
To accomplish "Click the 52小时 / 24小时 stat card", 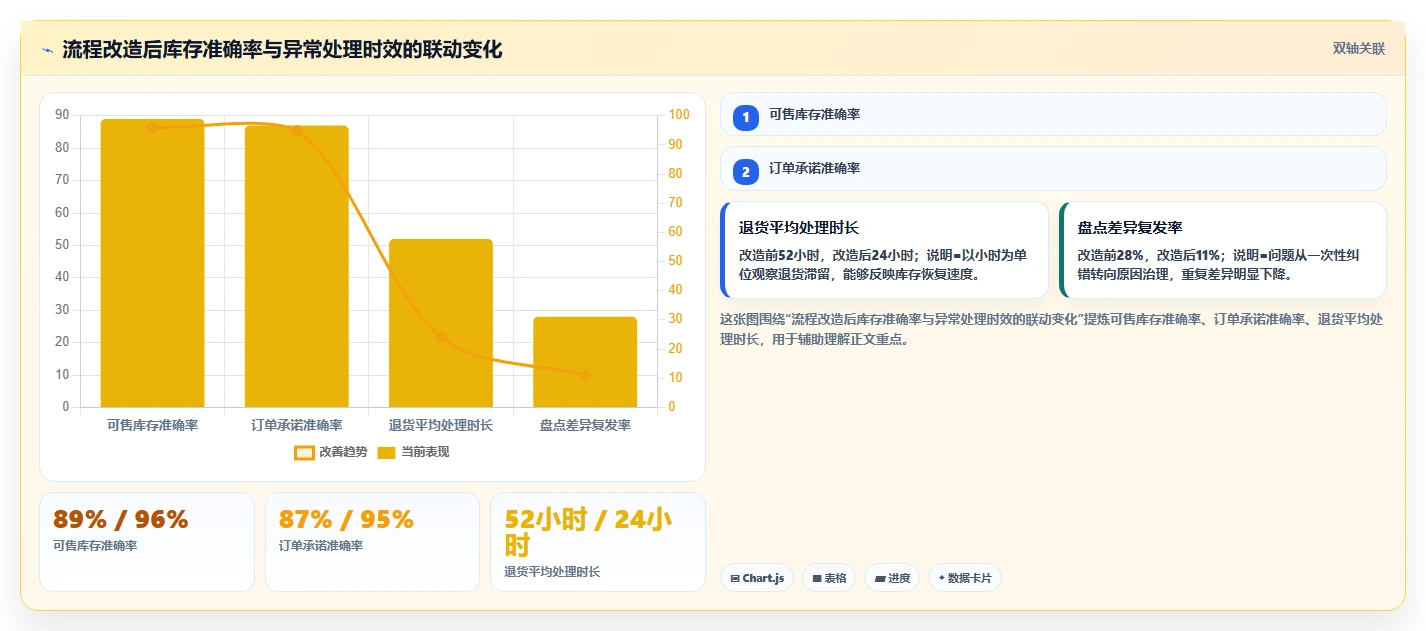I will (598, 541).
